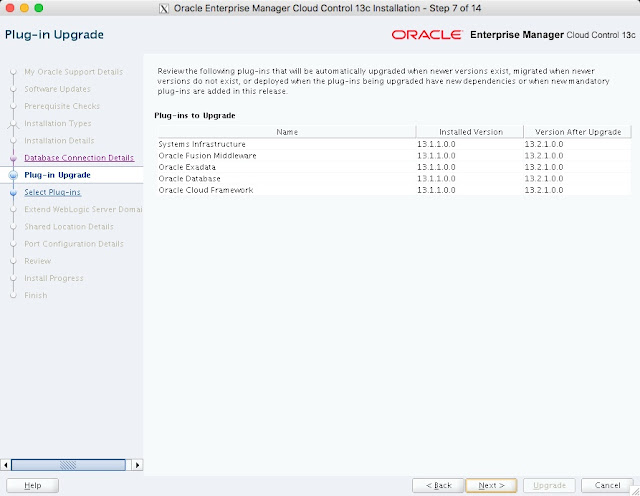Click the Next button

(x=491, y=485)
